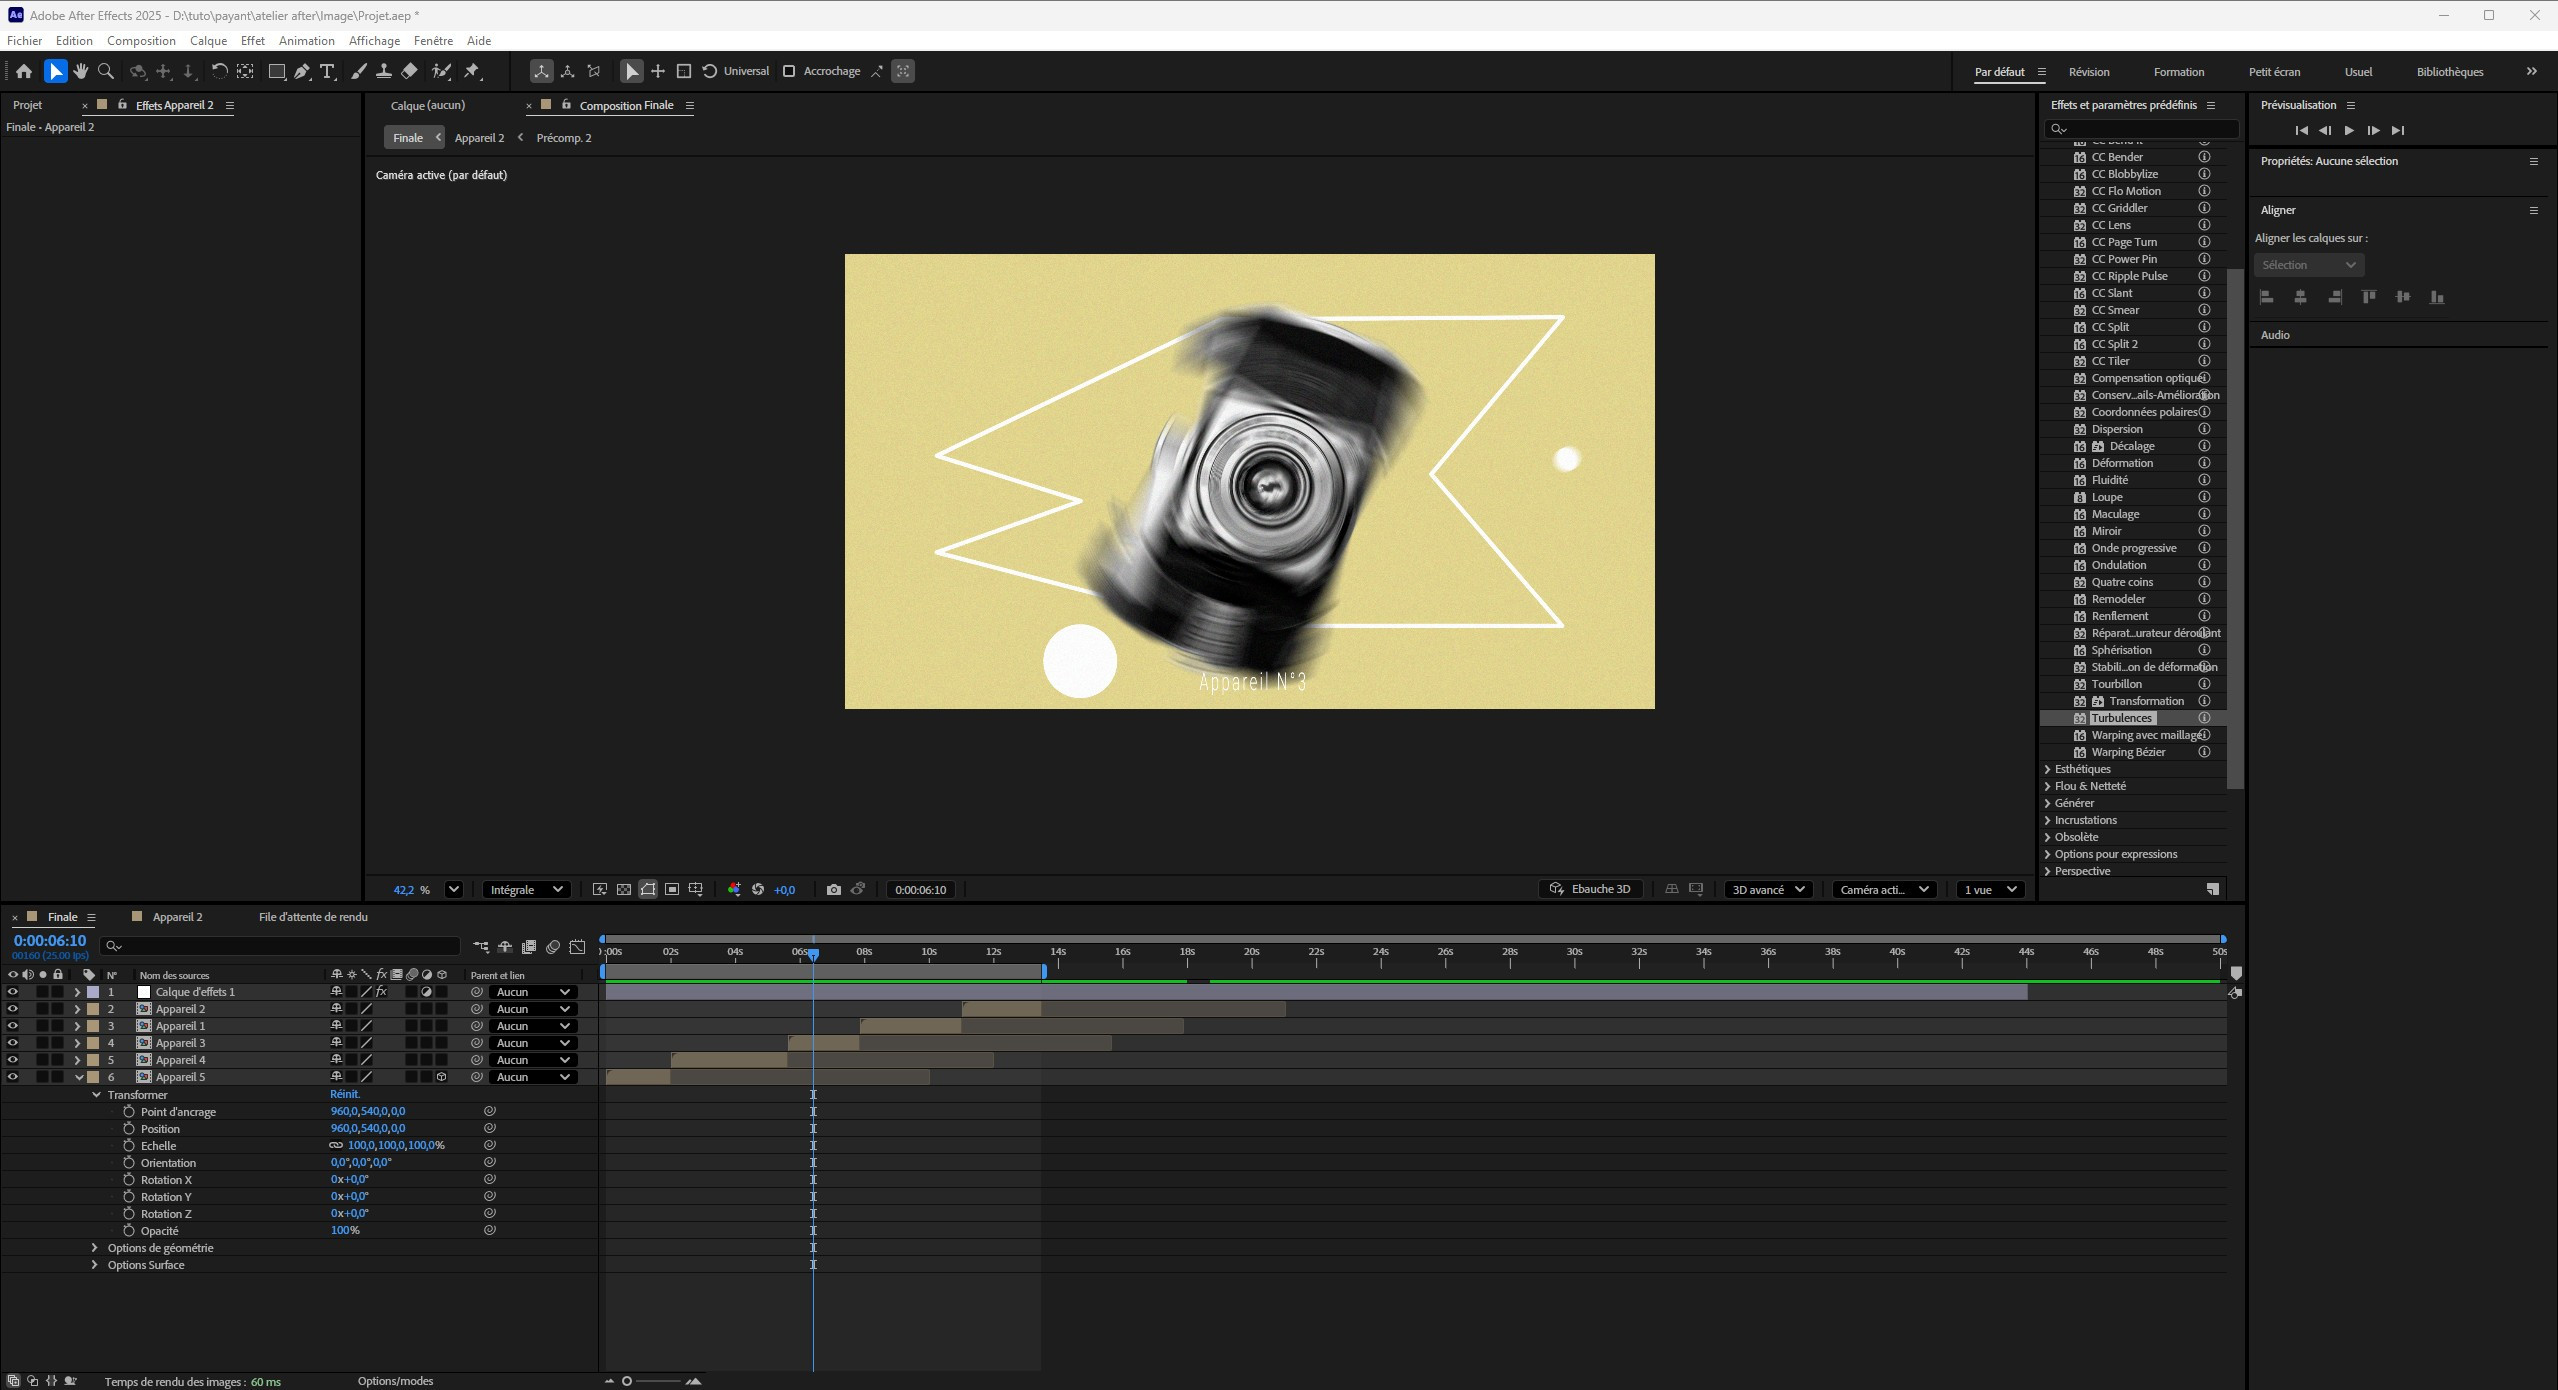
Task: Select the Hand tool
Action: coord(80,71)
